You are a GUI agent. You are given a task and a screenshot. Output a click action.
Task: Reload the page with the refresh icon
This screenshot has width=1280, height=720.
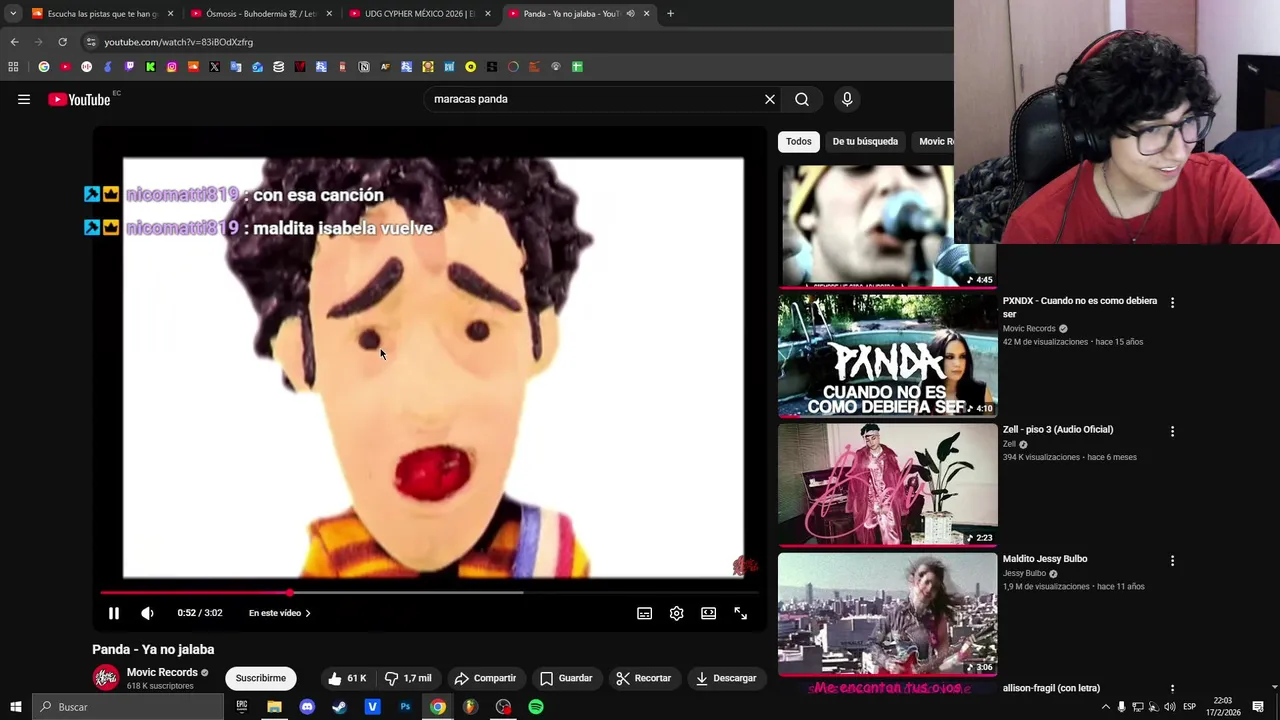click(62, 42)
